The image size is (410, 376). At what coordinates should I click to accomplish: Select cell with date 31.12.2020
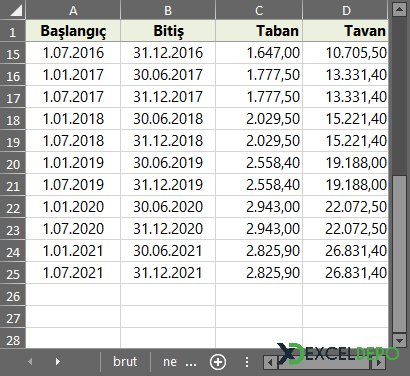tap(168, 229)
